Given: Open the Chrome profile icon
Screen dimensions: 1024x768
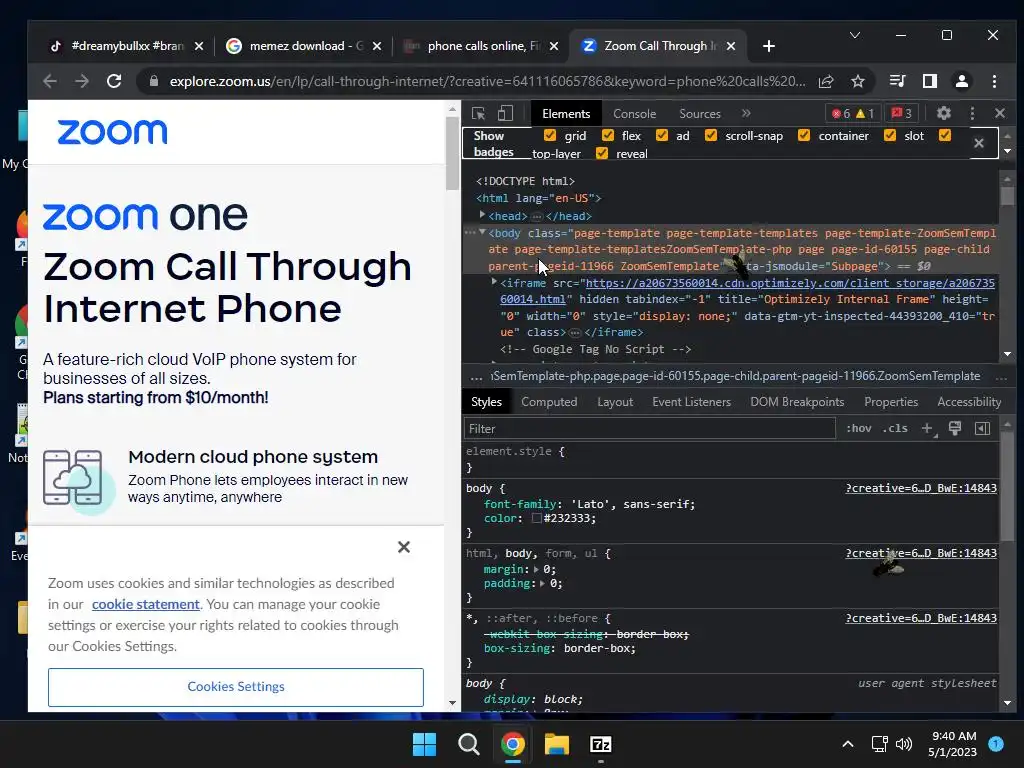Looking at the screenshot, I should click(961, 81).
